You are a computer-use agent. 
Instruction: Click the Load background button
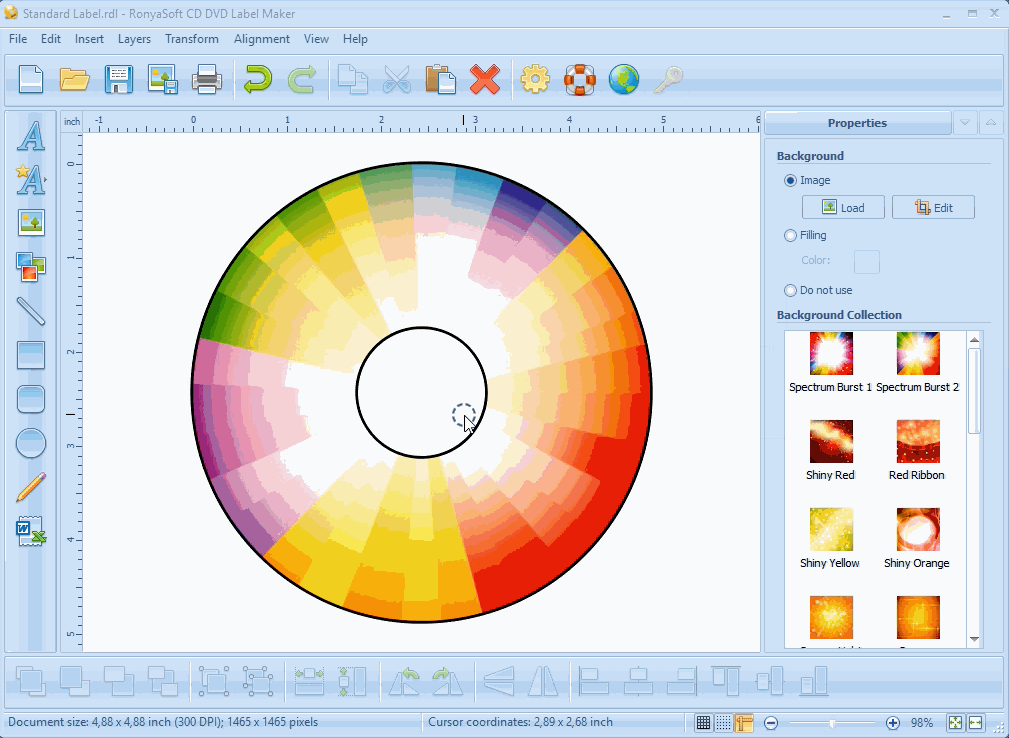843,207
